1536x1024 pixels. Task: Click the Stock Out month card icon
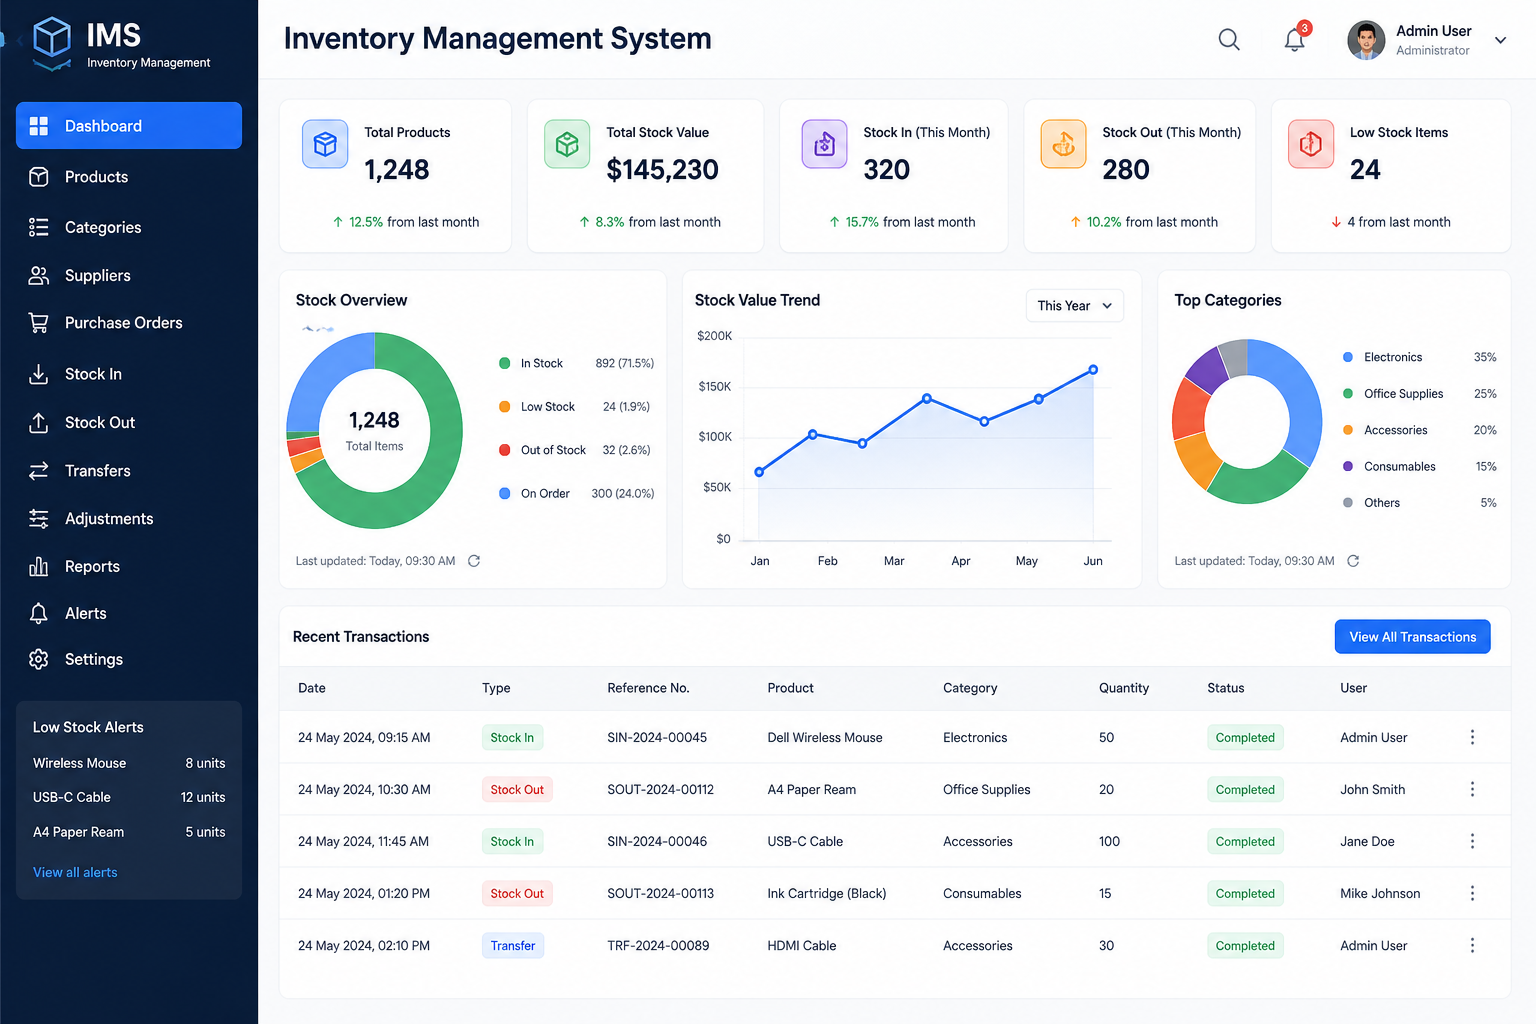coord(1063,144)
